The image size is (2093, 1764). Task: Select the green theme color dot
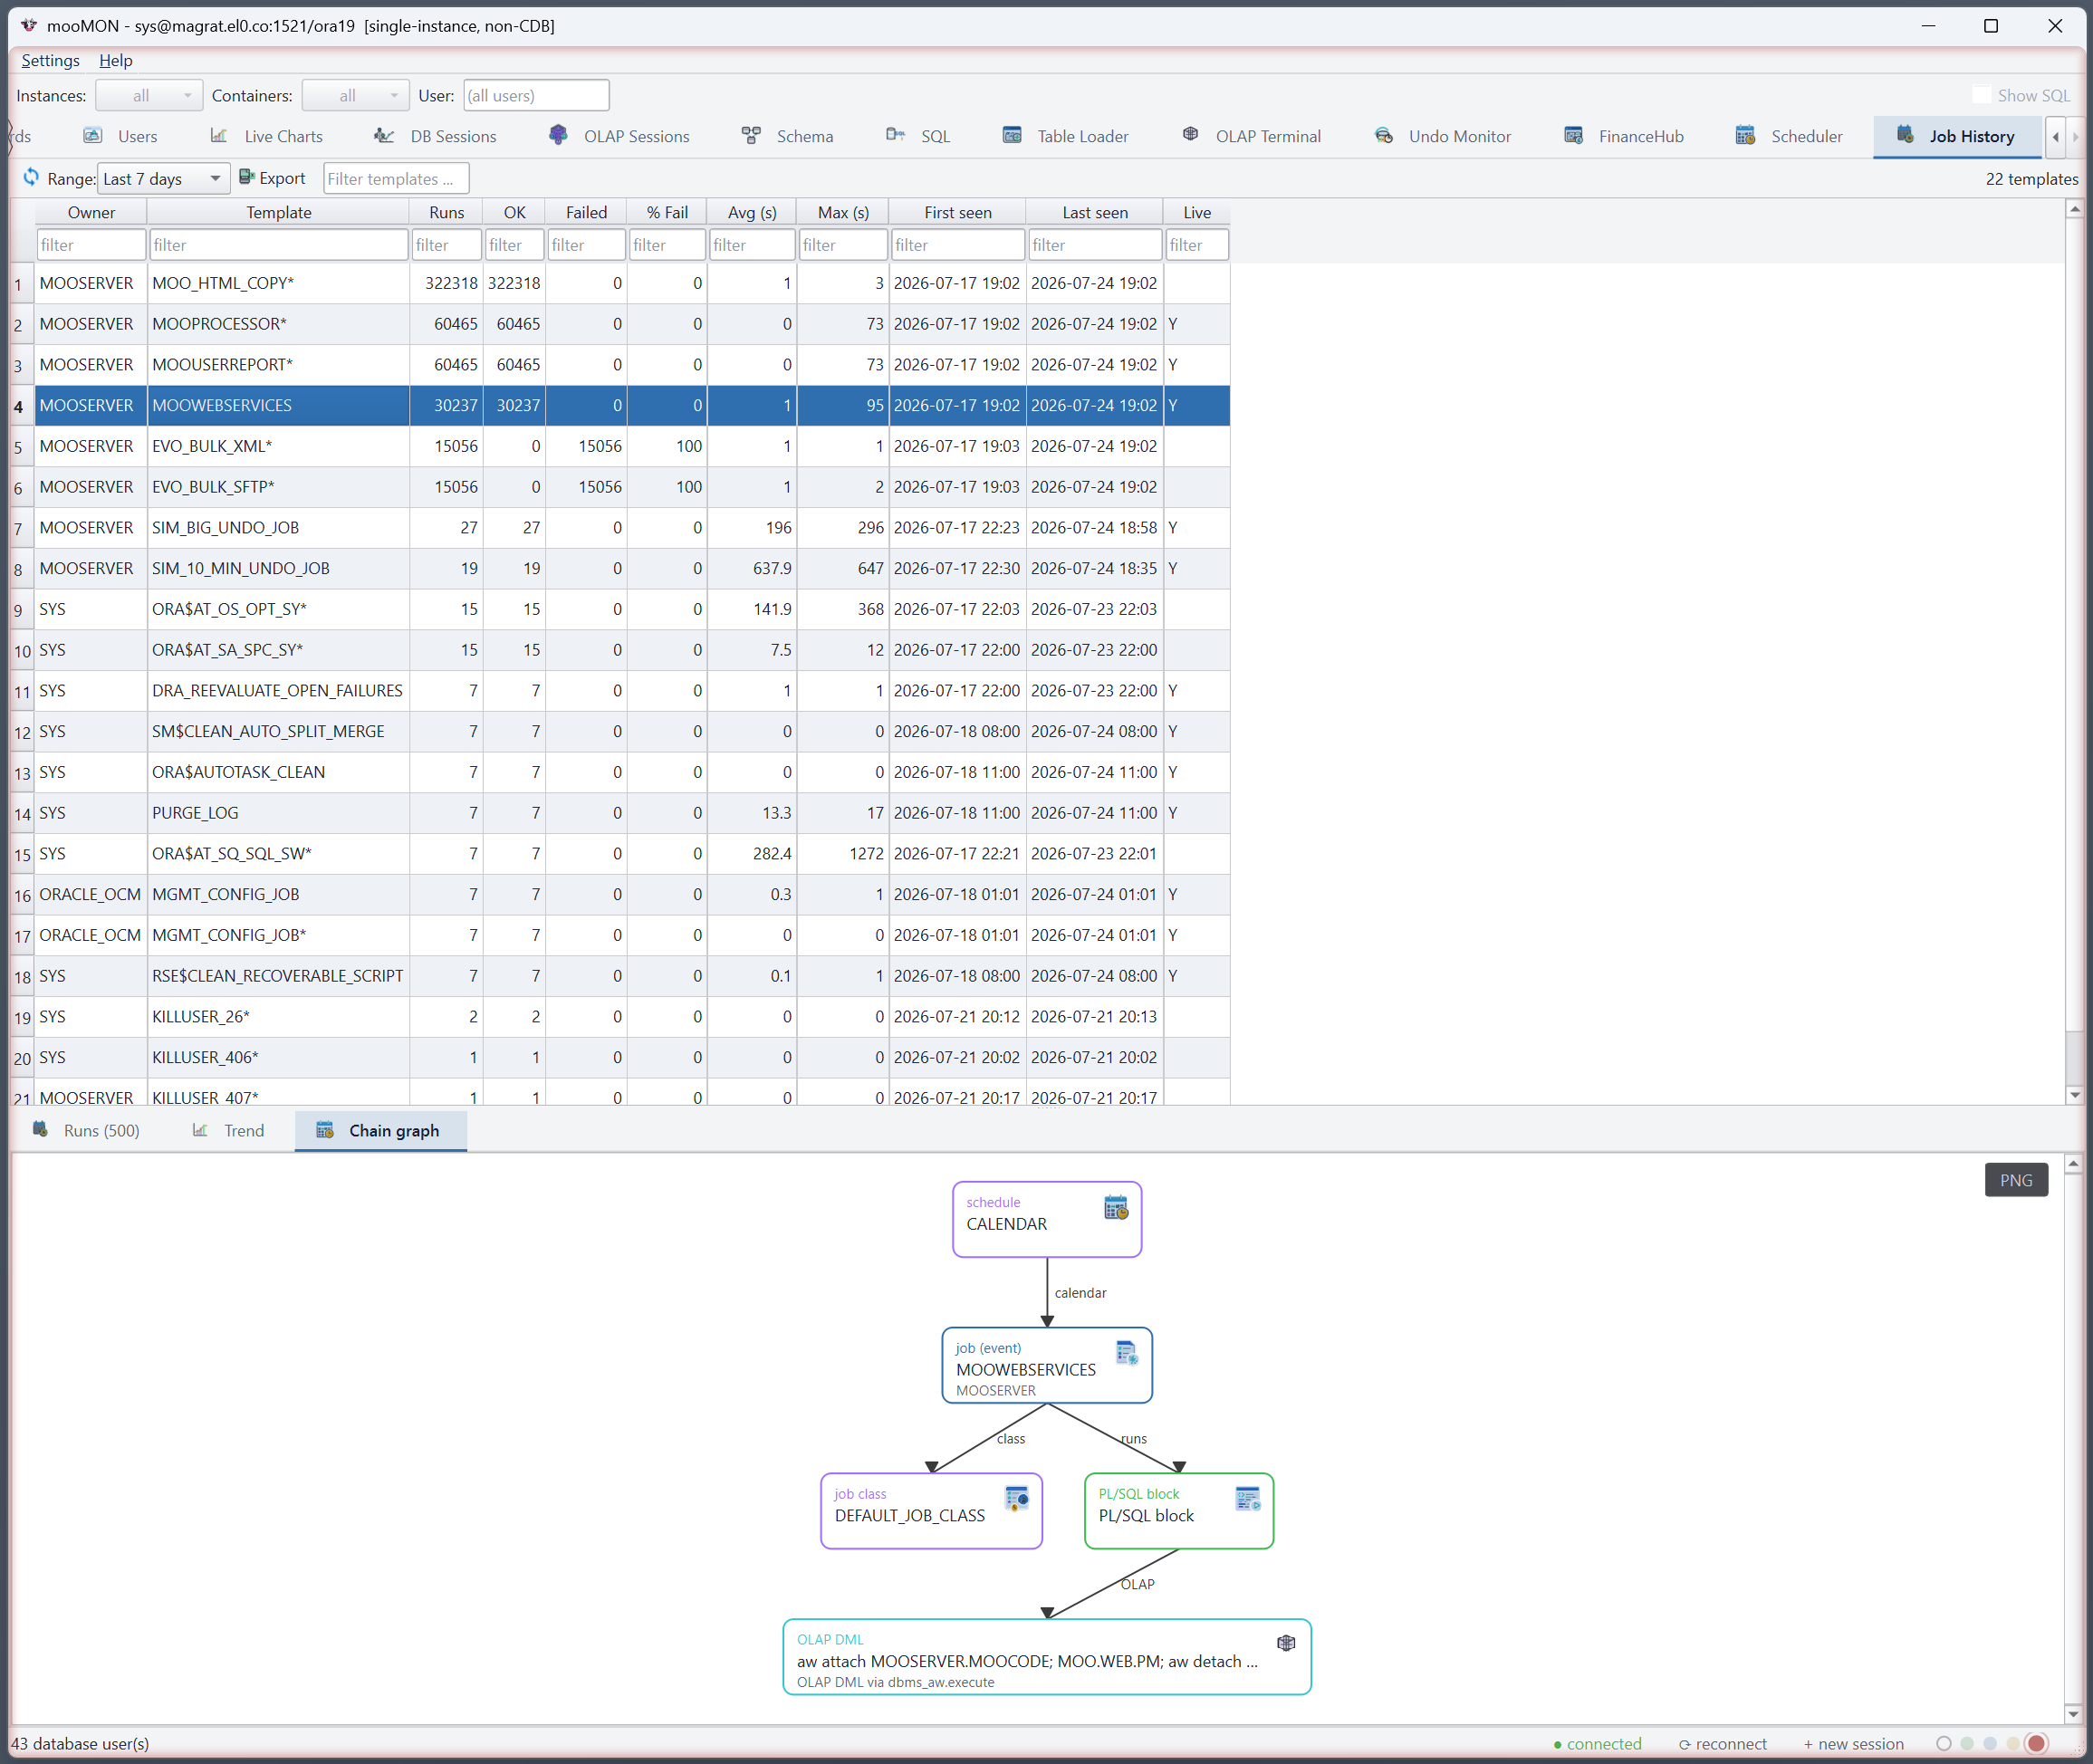pyautogui.click(x=1967, y=1743)
